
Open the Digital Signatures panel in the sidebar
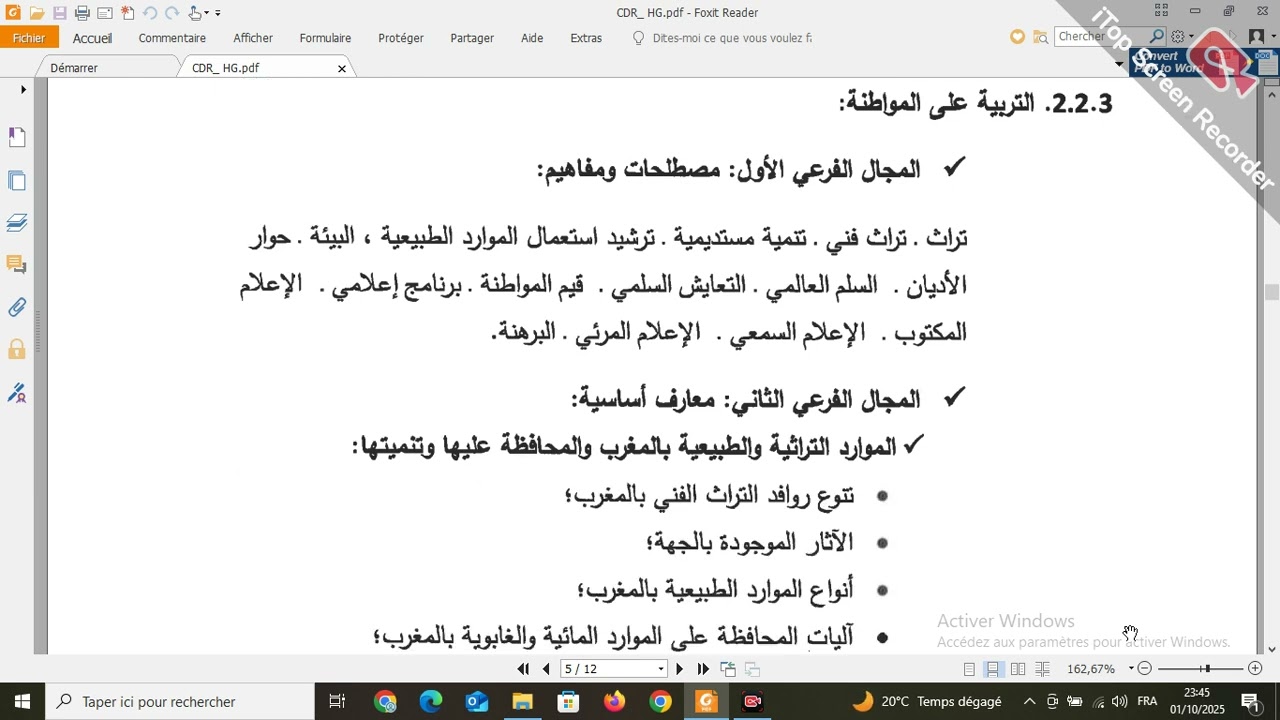point(17,392)
